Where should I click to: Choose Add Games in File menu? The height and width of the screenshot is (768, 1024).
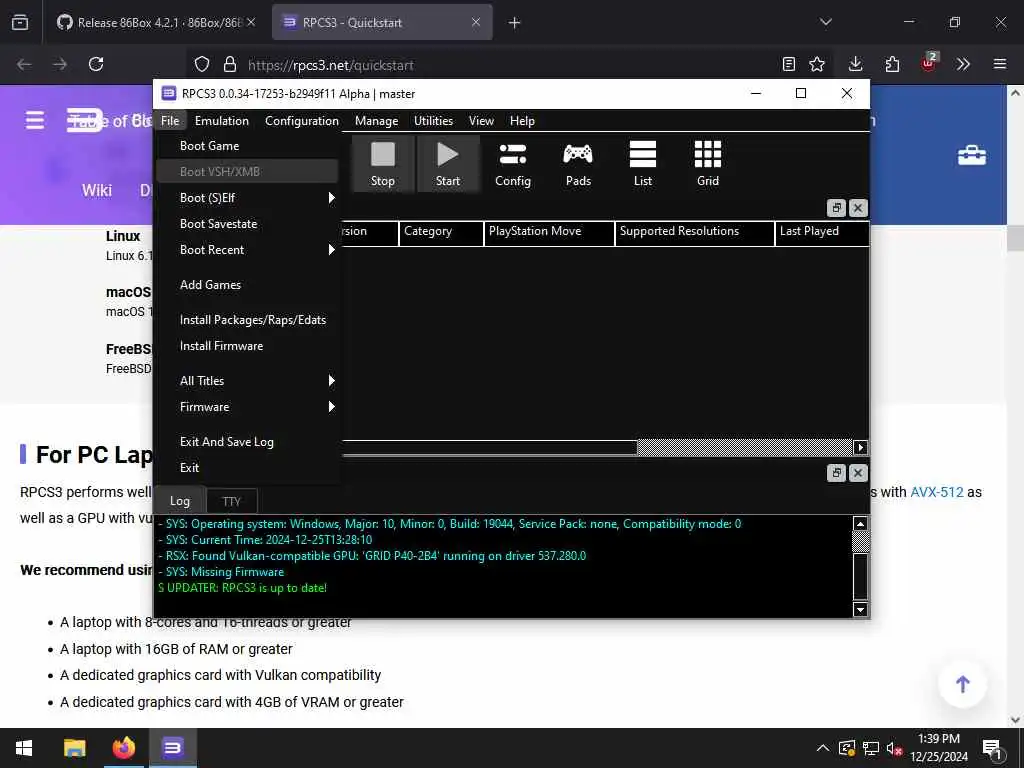click(x=247, y=285)
